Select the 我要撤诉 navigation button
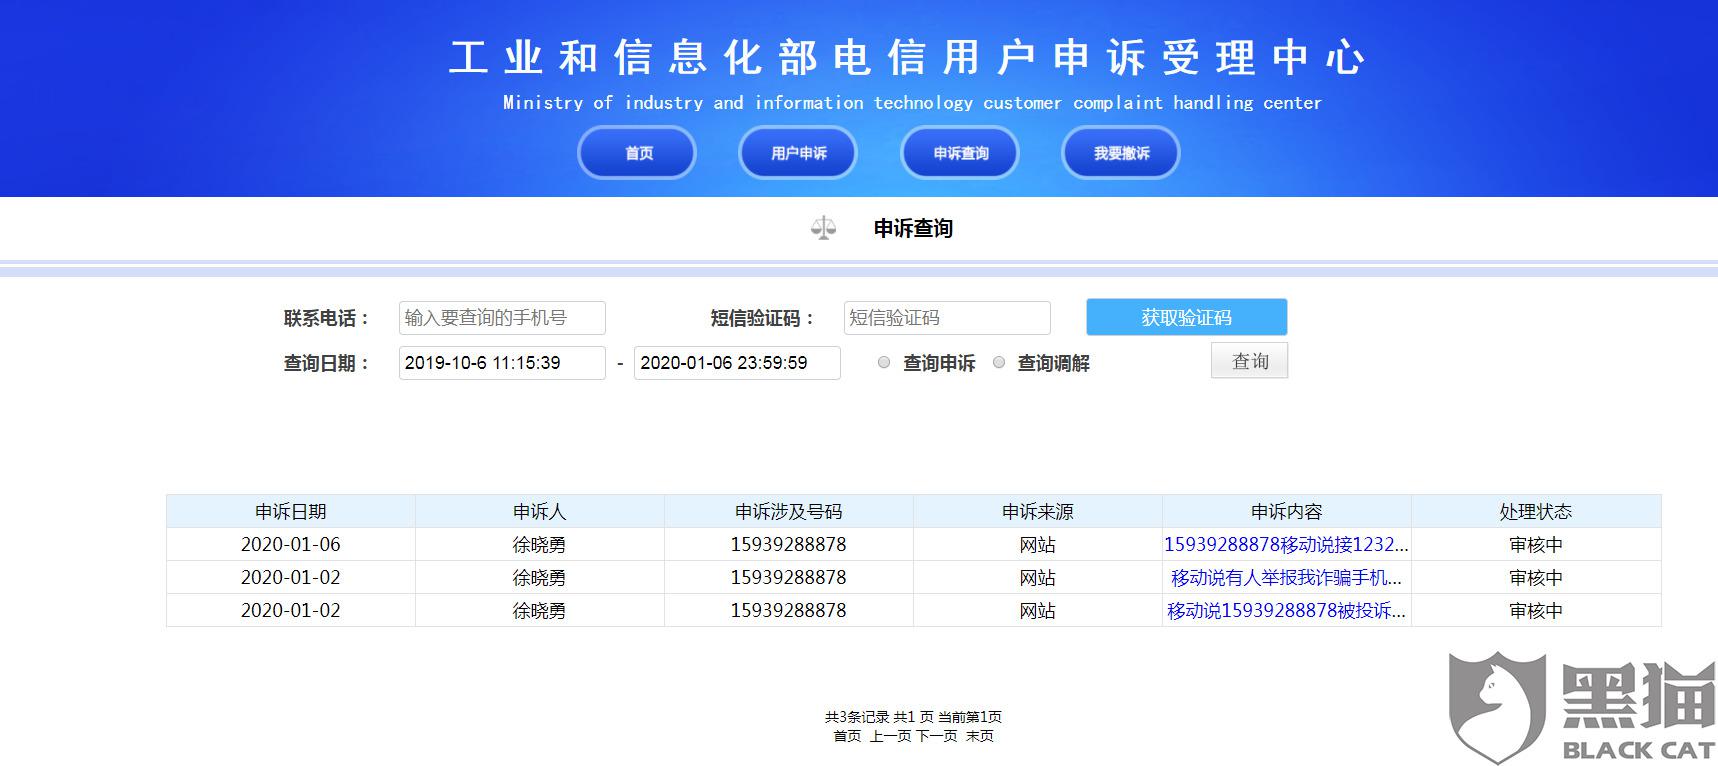Image resolution: width=1718 pixels, height=766 pixels. coord(1121,153)
